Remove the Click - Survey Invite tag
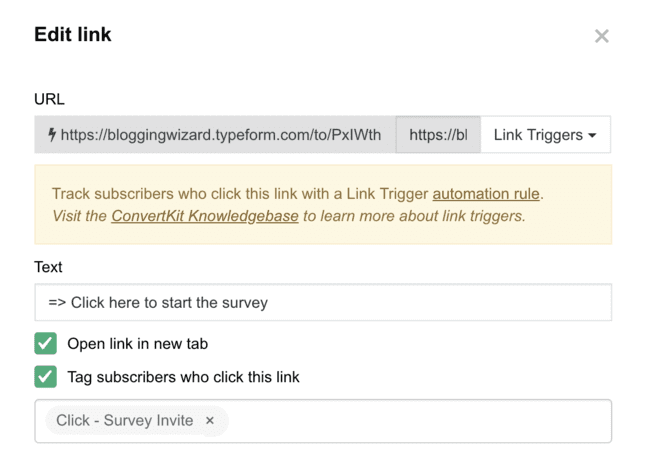The image size is (650, 460). click(210, 421)
